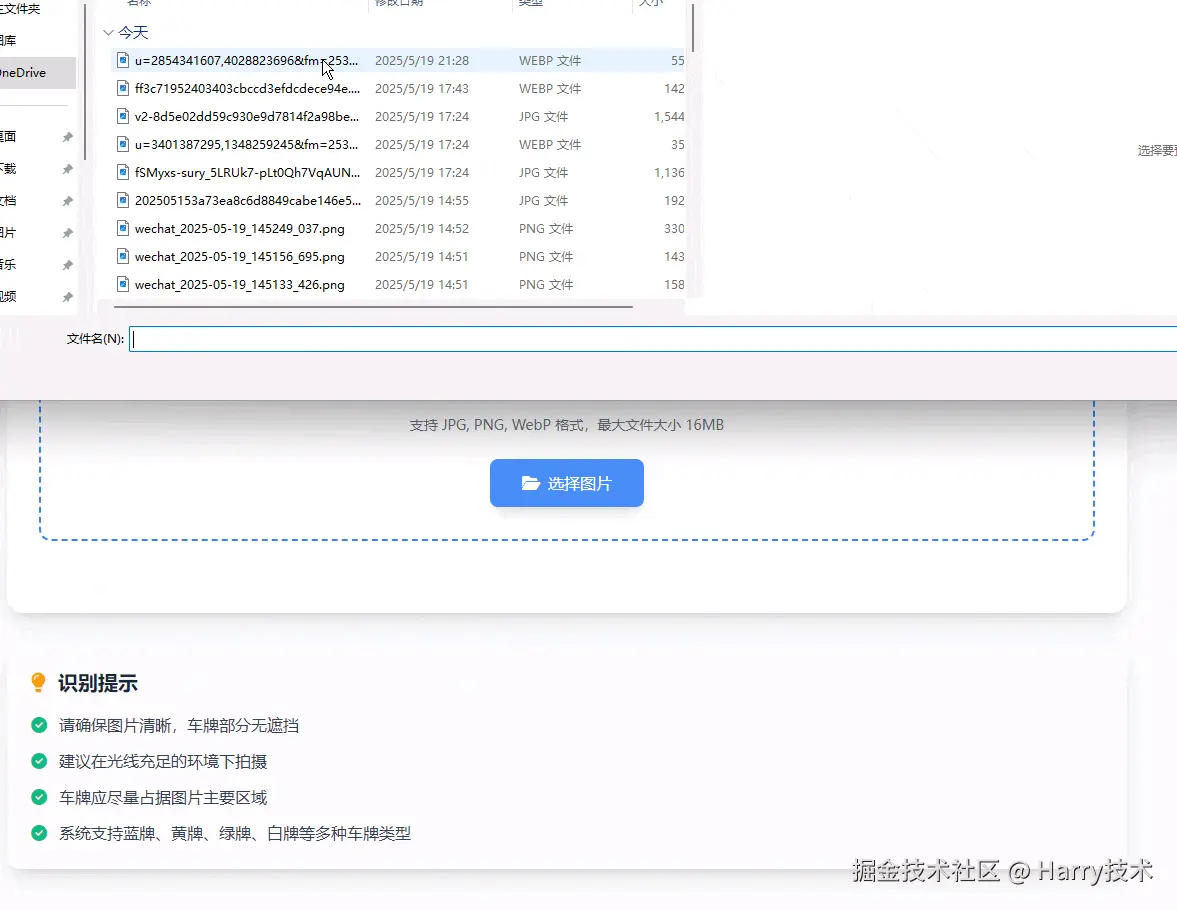
Task: Click the folder icon inside the 选择图片 button
Action: (x=531, y=482)
